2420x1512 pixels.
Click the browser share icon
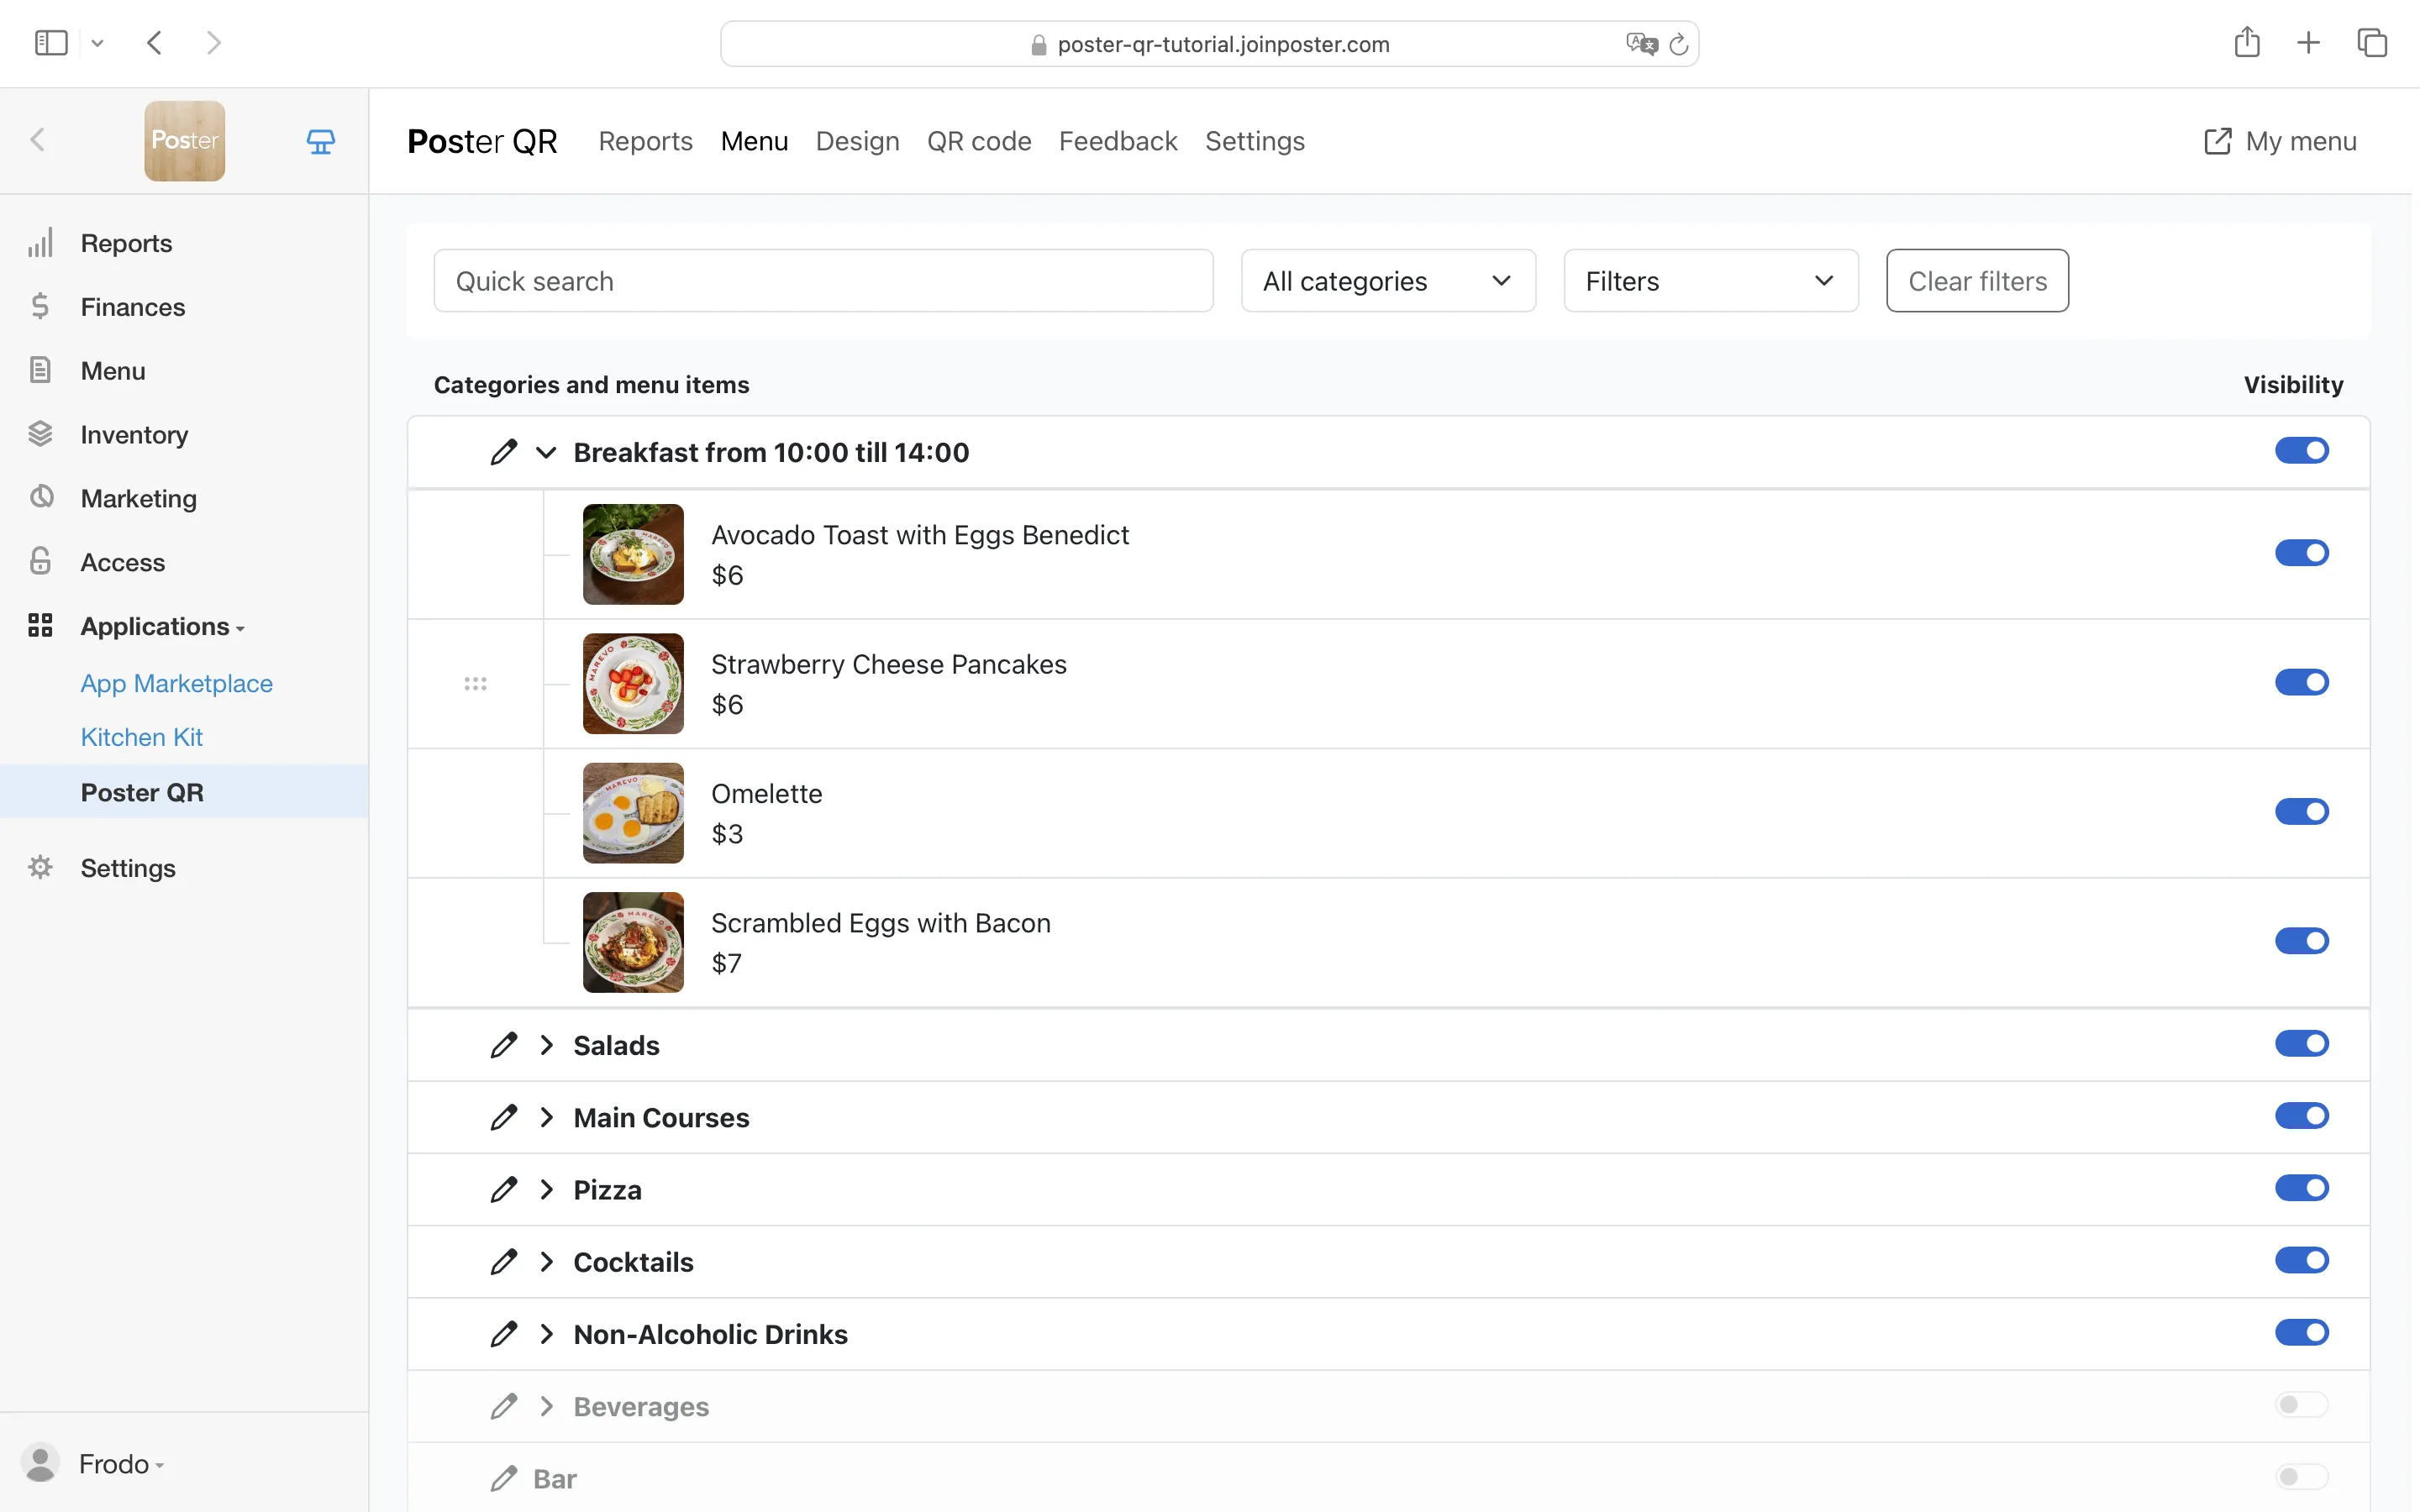click(x=2246, y=42)
